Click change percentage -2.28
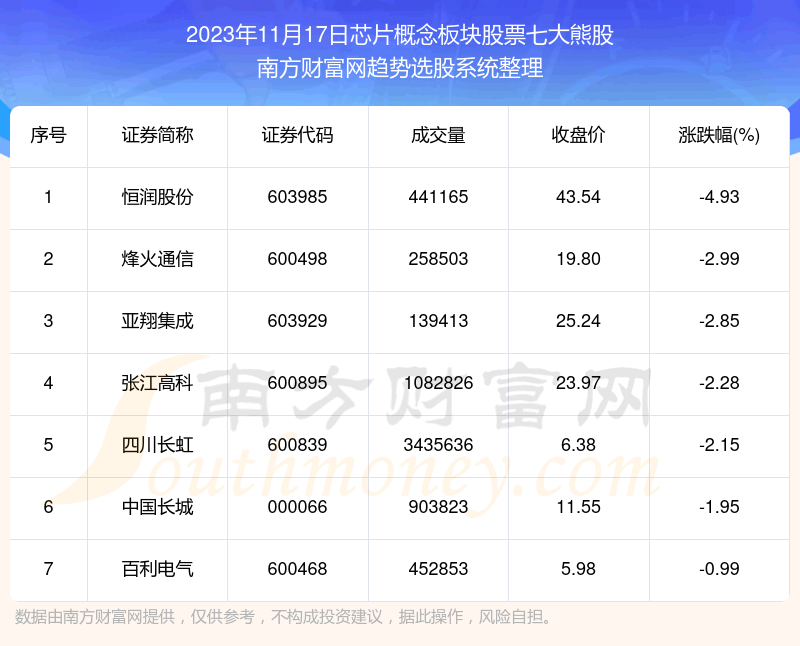This screenshot has height=646, width=800. [719, 383]
